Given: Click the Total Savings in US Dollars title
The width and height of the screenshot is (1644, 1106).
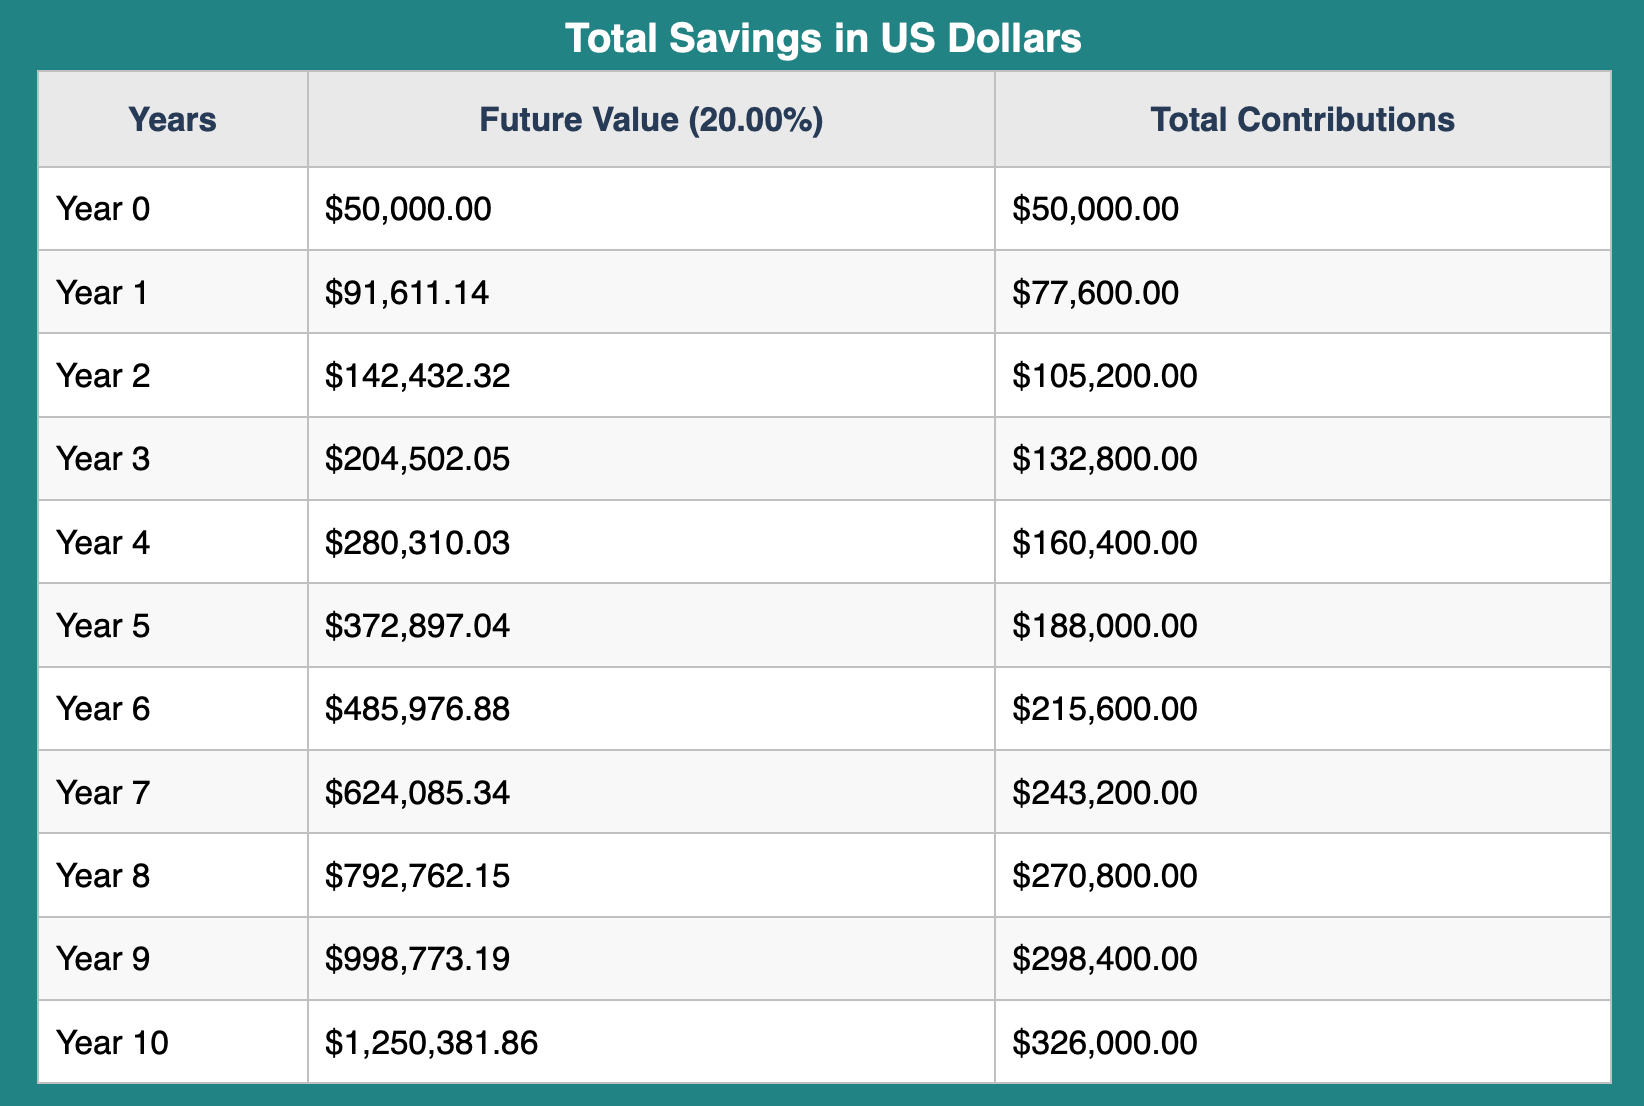Looking at the screenshot, I should 822,39.
